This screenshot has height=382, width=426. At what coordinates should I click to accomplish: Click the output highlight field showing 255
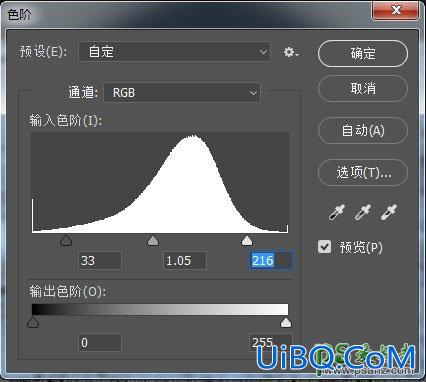point(271,342)
